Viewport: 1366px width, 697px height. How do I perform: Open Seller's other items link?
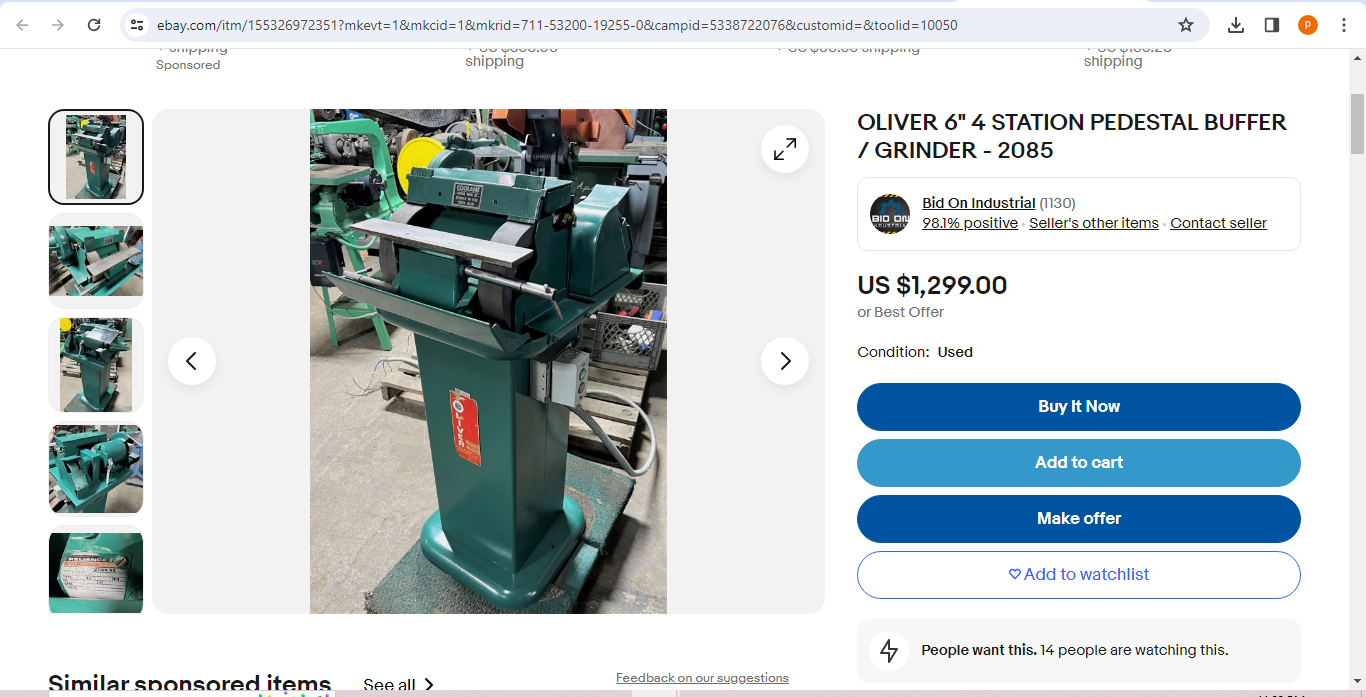[x=1094, y=223]
